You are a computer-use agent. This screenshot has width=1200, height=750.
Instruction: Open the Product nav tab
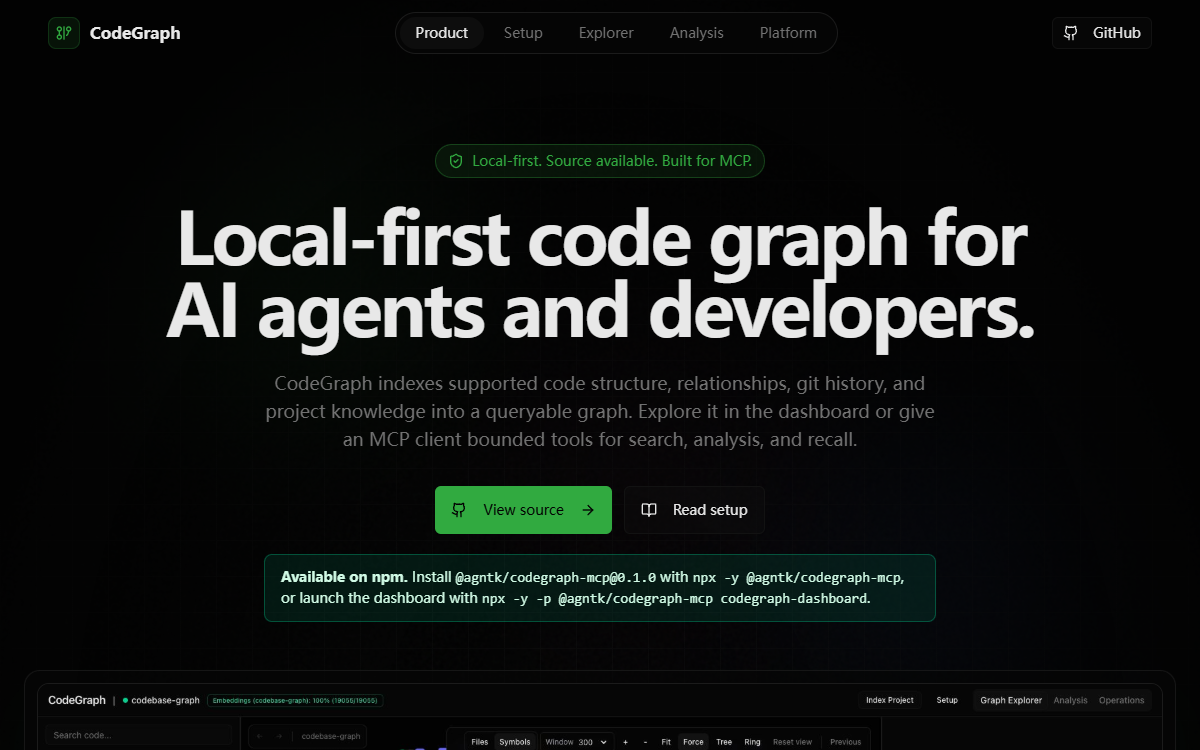tap(441, 33)
